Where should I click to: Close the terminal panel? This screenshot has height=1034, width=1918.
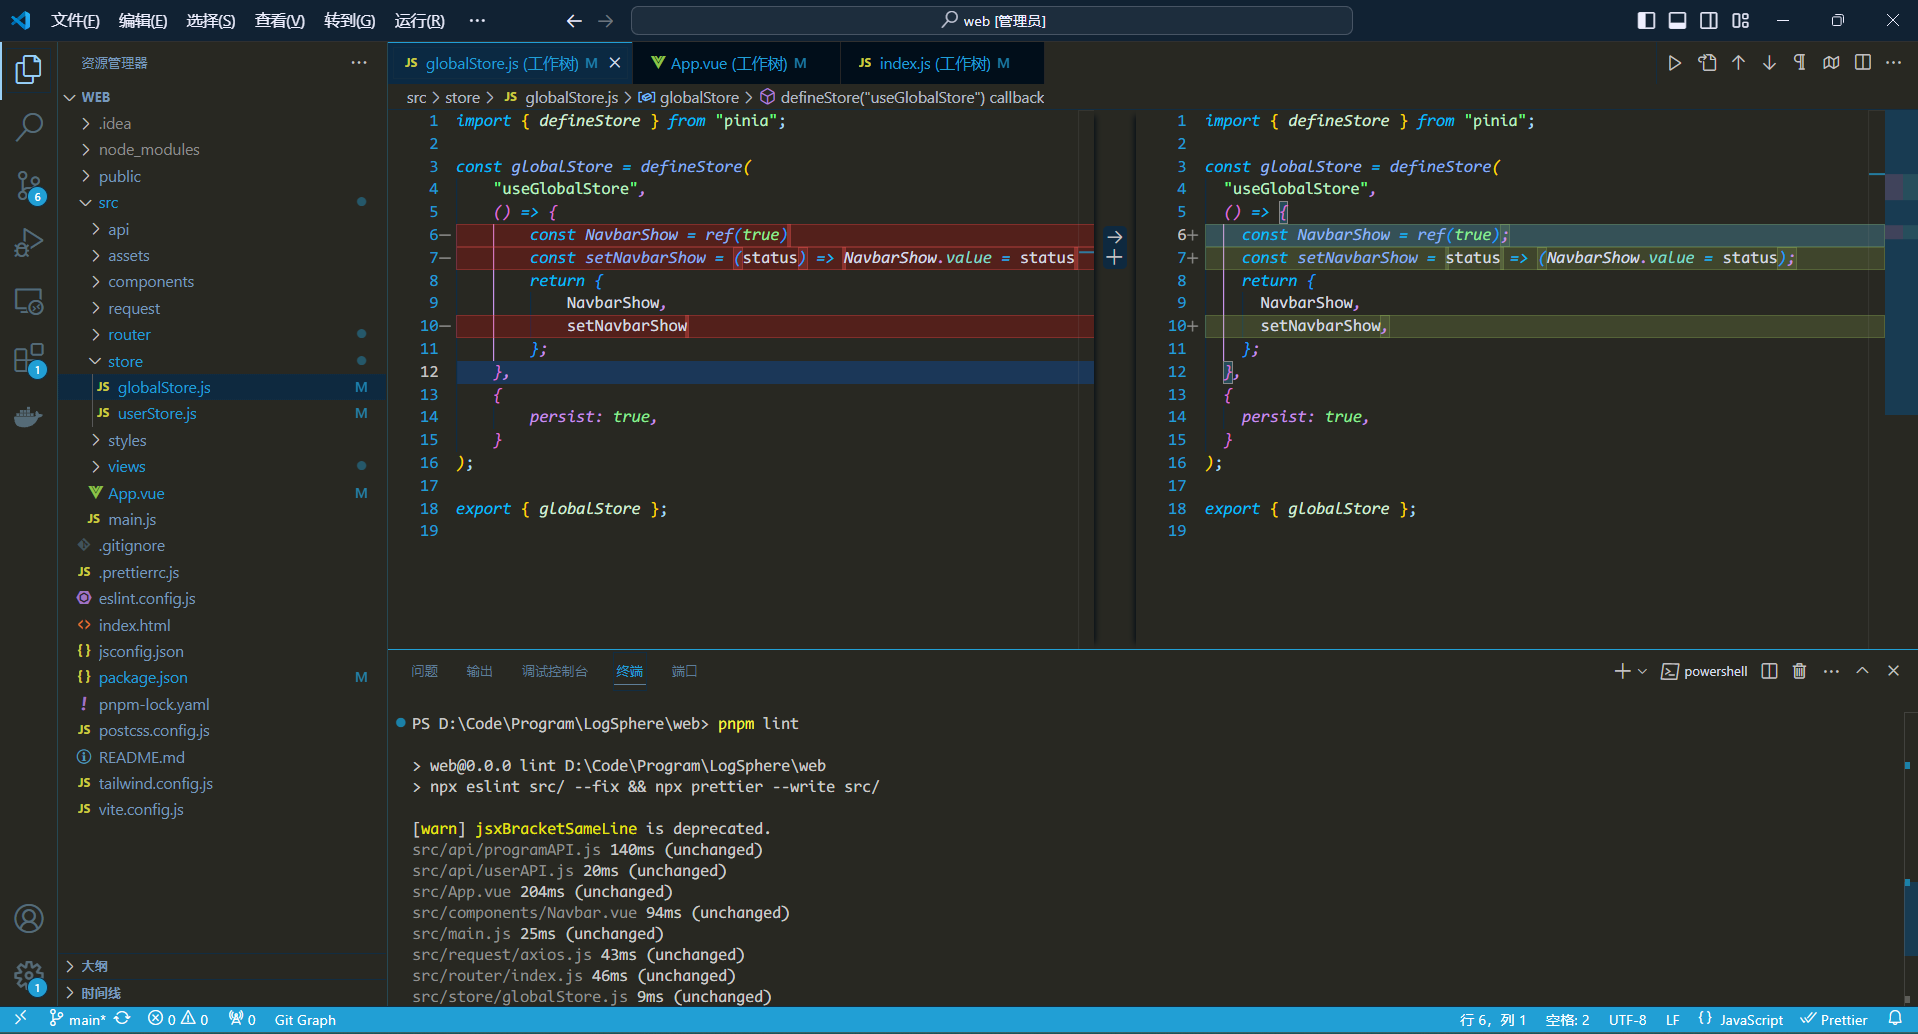(x=1893, y=671)
